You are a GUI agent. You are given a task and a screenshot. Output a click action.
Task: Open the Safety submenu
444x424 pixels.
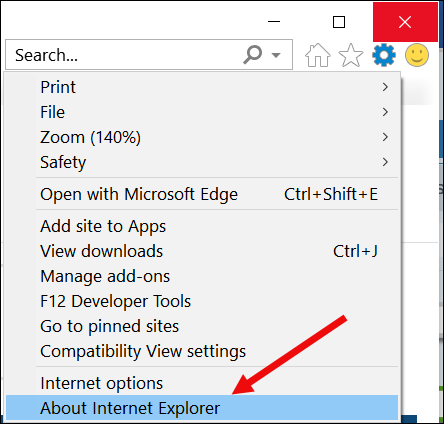pos(202,162)
